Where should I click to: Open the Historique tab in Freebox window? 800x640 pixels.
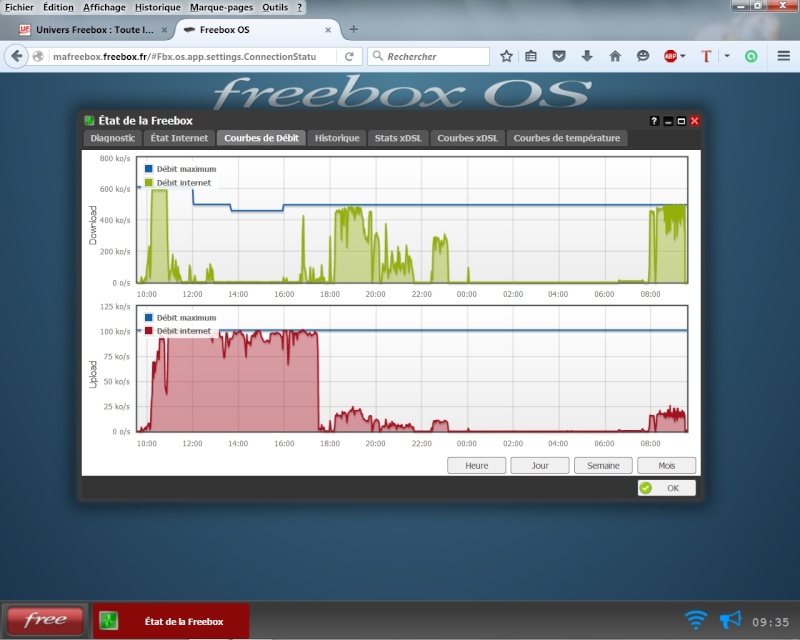coord(337,138)
